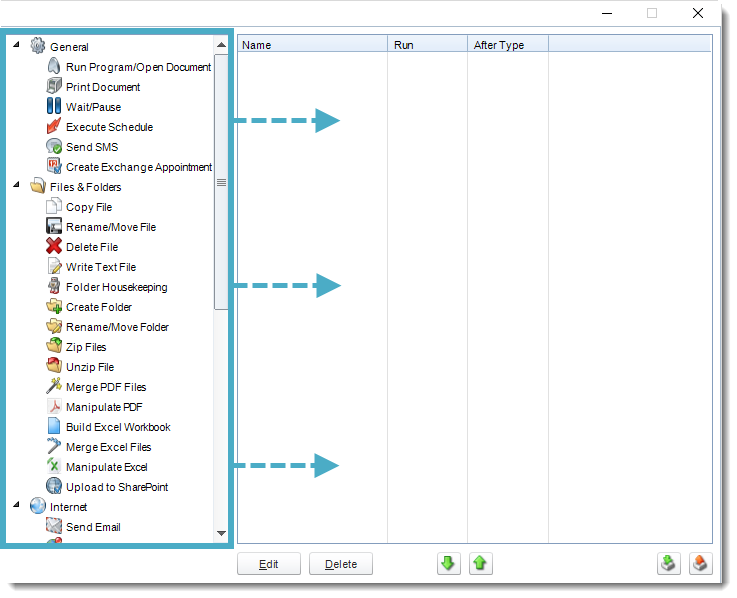
Task: Close the window
Action: pyautogui.click(x=698, y=13)
